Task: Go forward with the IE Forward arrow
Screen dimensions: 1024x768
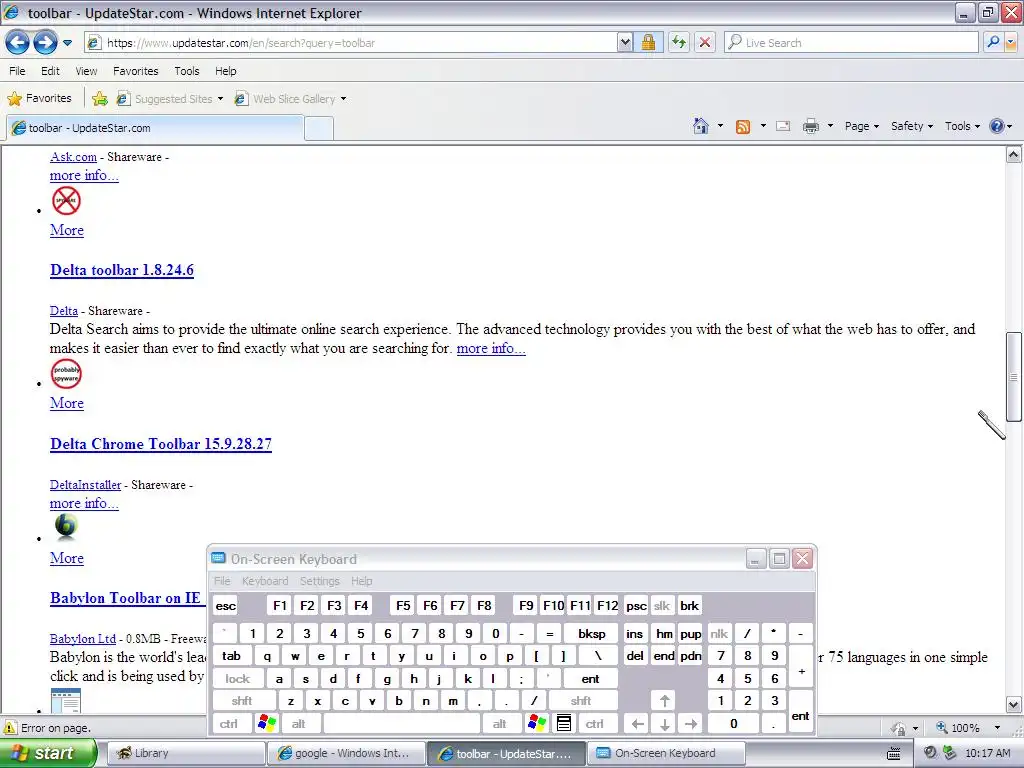Action: coord(45,43)
